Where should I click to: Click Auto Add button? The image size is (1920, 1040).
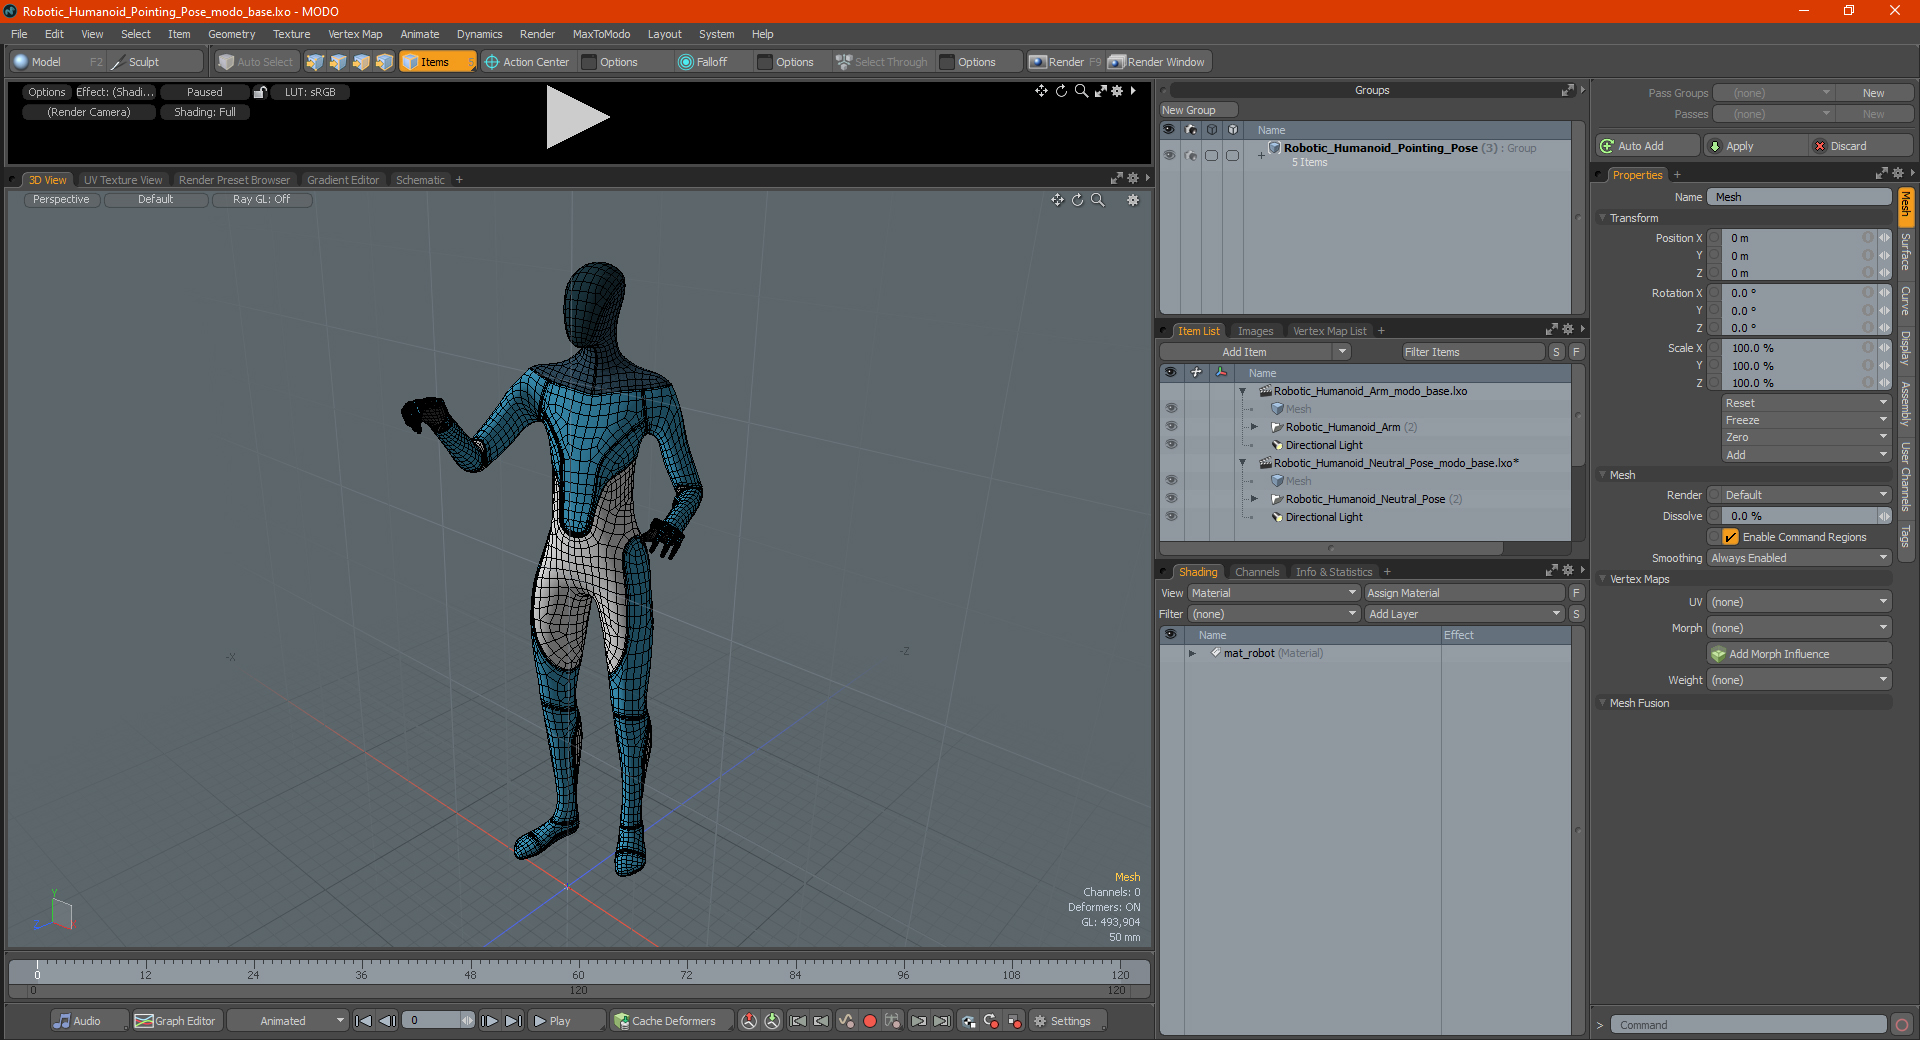click(1647, 146)
